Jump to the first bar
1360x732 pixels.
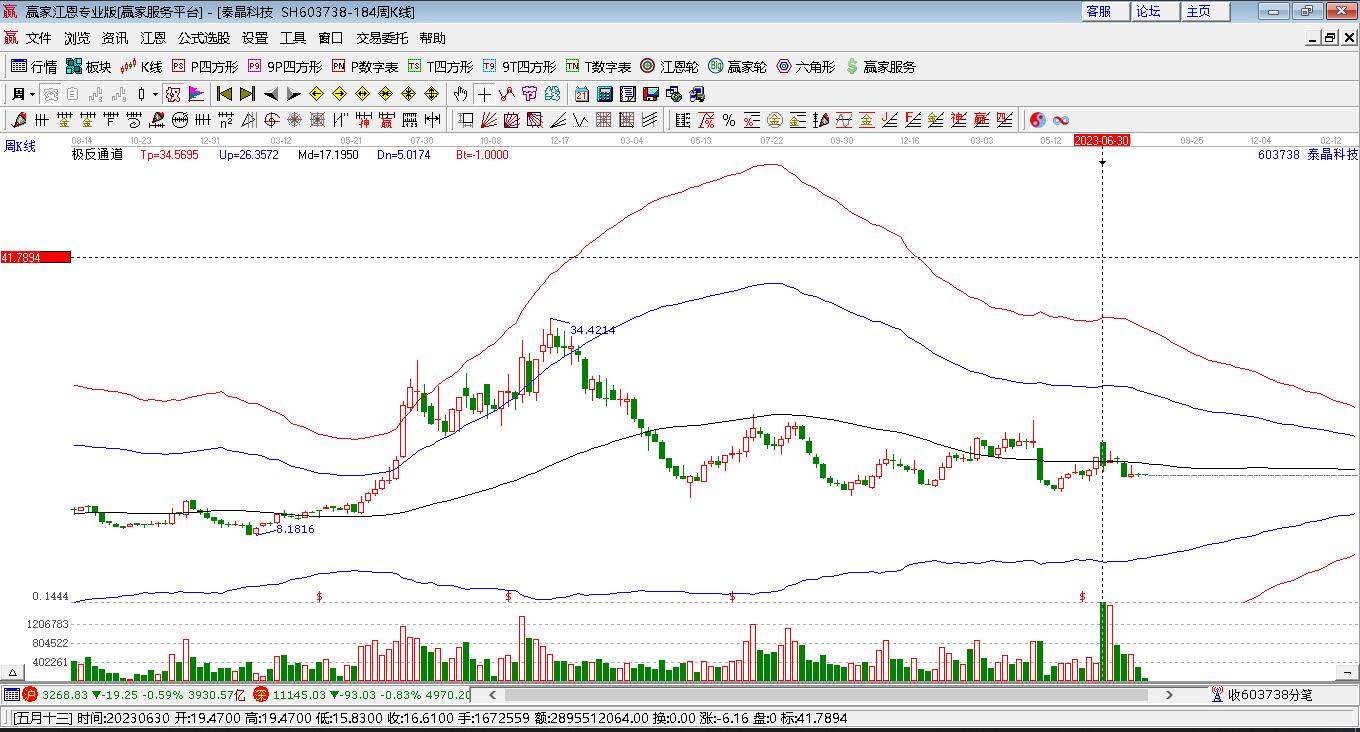(224, 94)
